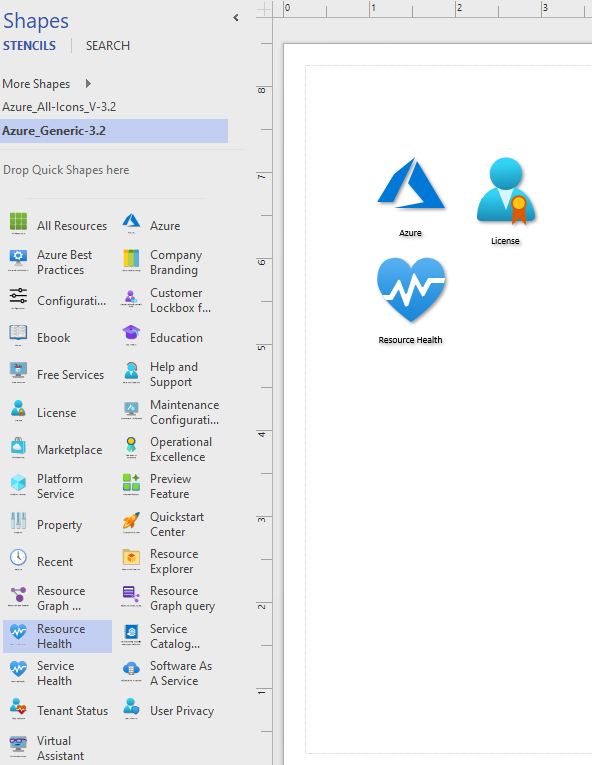Click the 'License' caption on the canvas

(x=505, y=241)
